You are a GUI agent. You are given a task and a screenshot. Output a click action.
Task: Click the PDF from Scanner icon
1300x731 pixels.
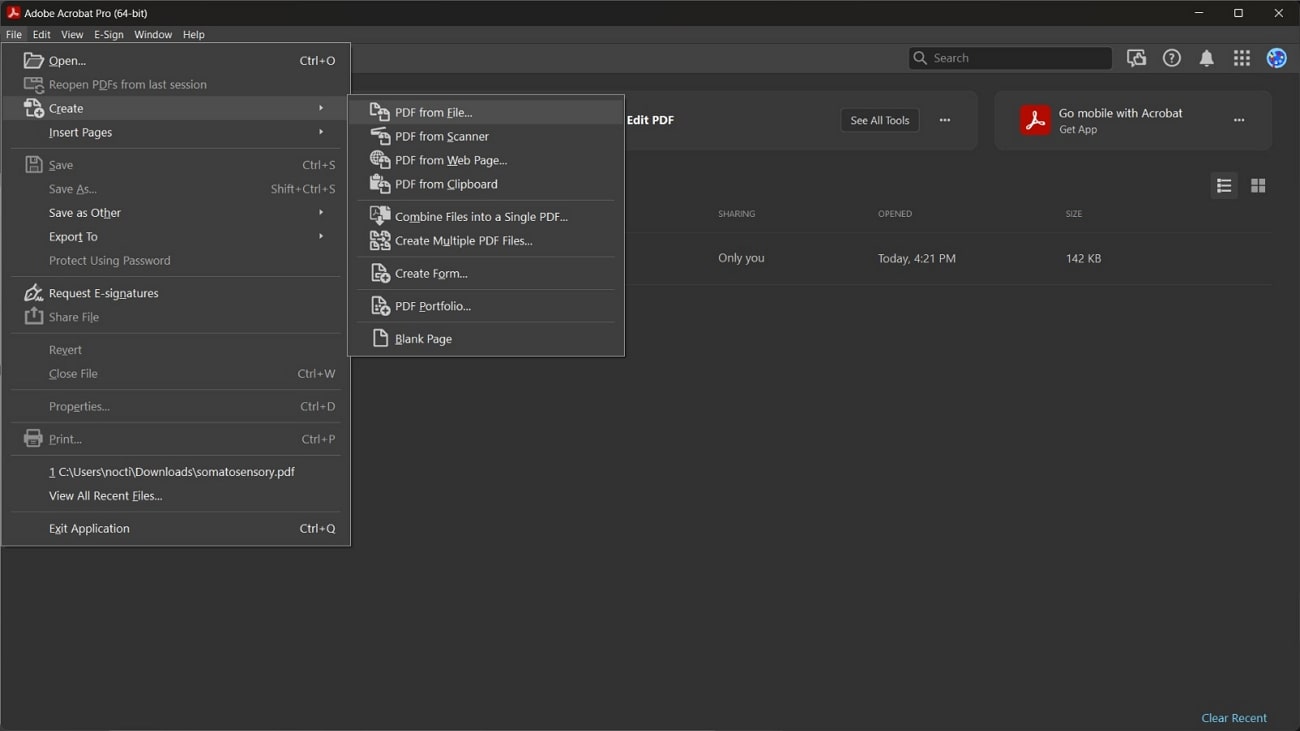(380, 135)
